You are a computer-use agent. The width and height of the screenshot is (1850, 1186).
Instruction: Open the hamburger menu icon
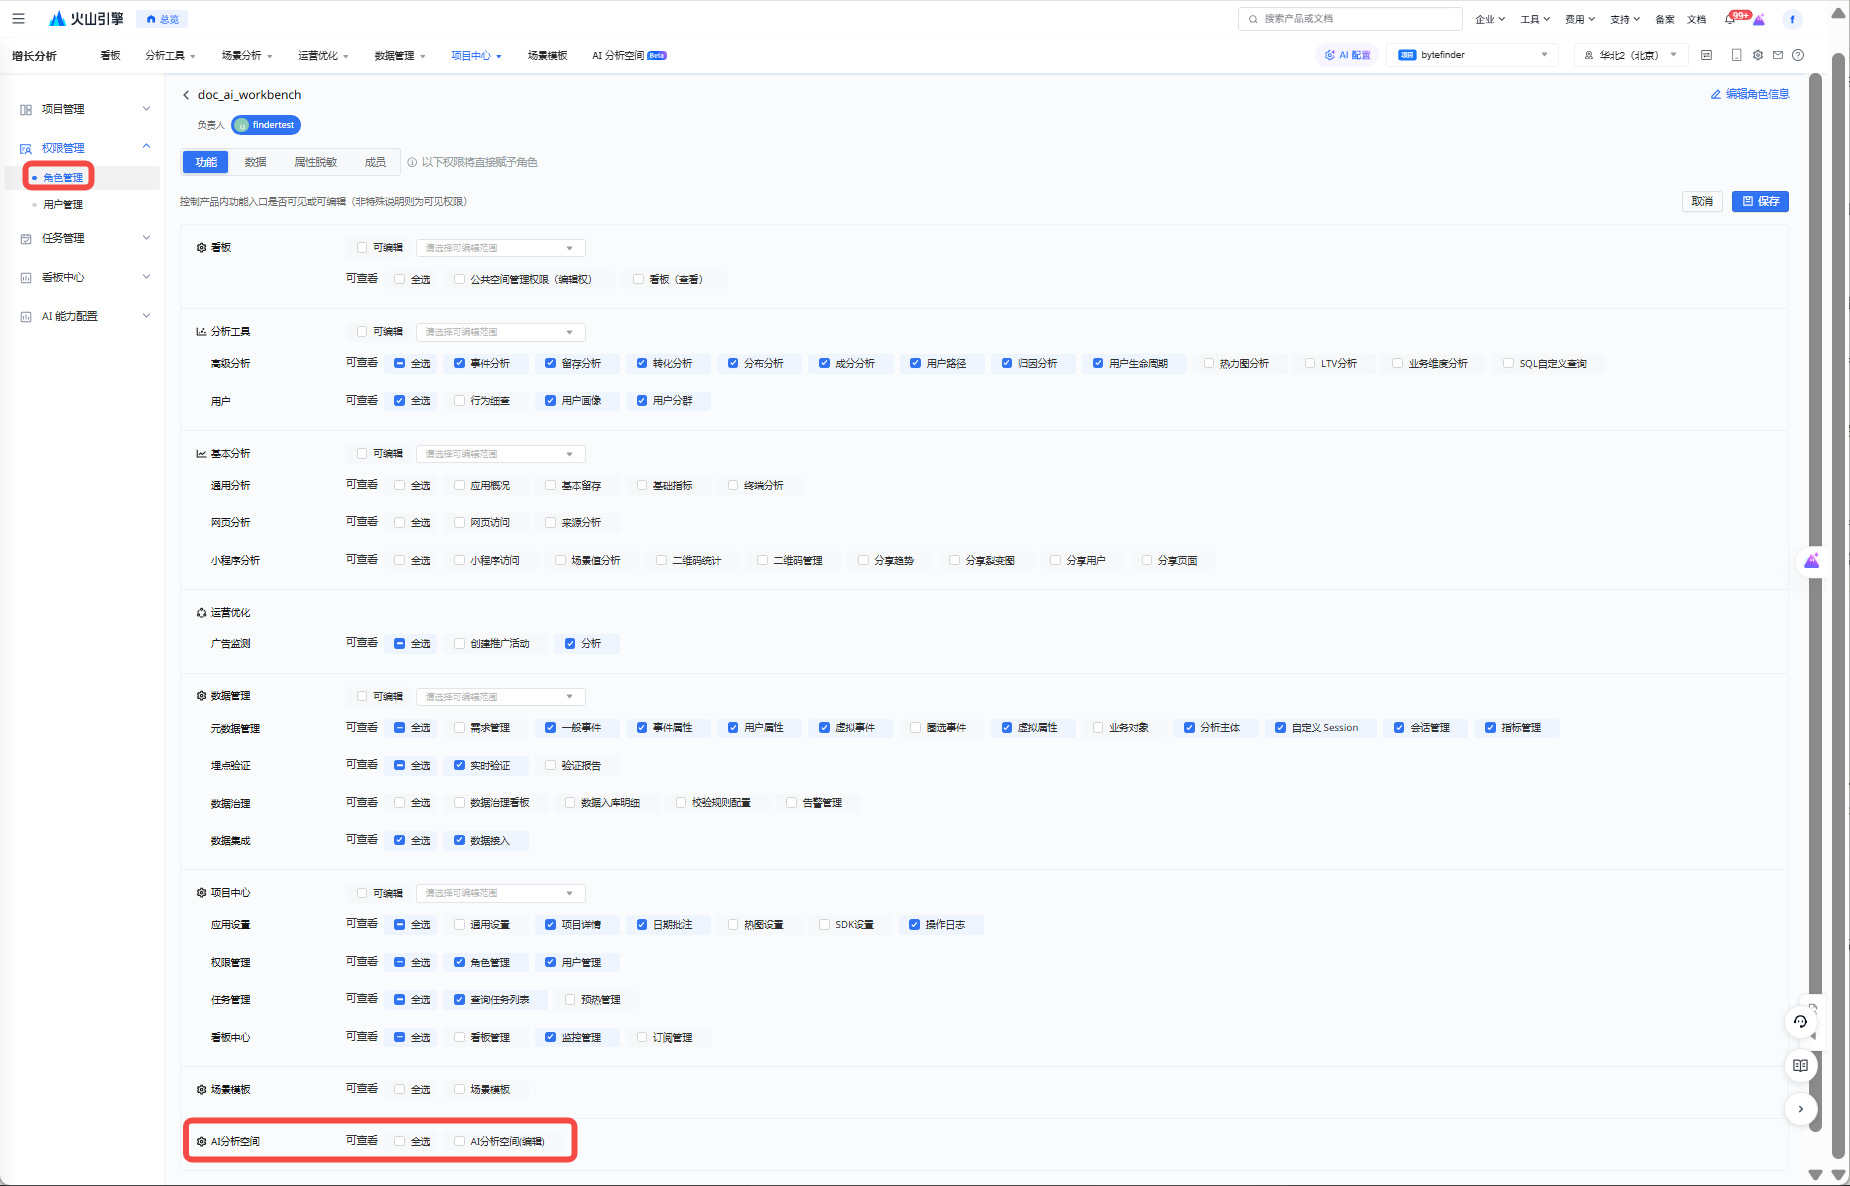(x=18, y=19)
